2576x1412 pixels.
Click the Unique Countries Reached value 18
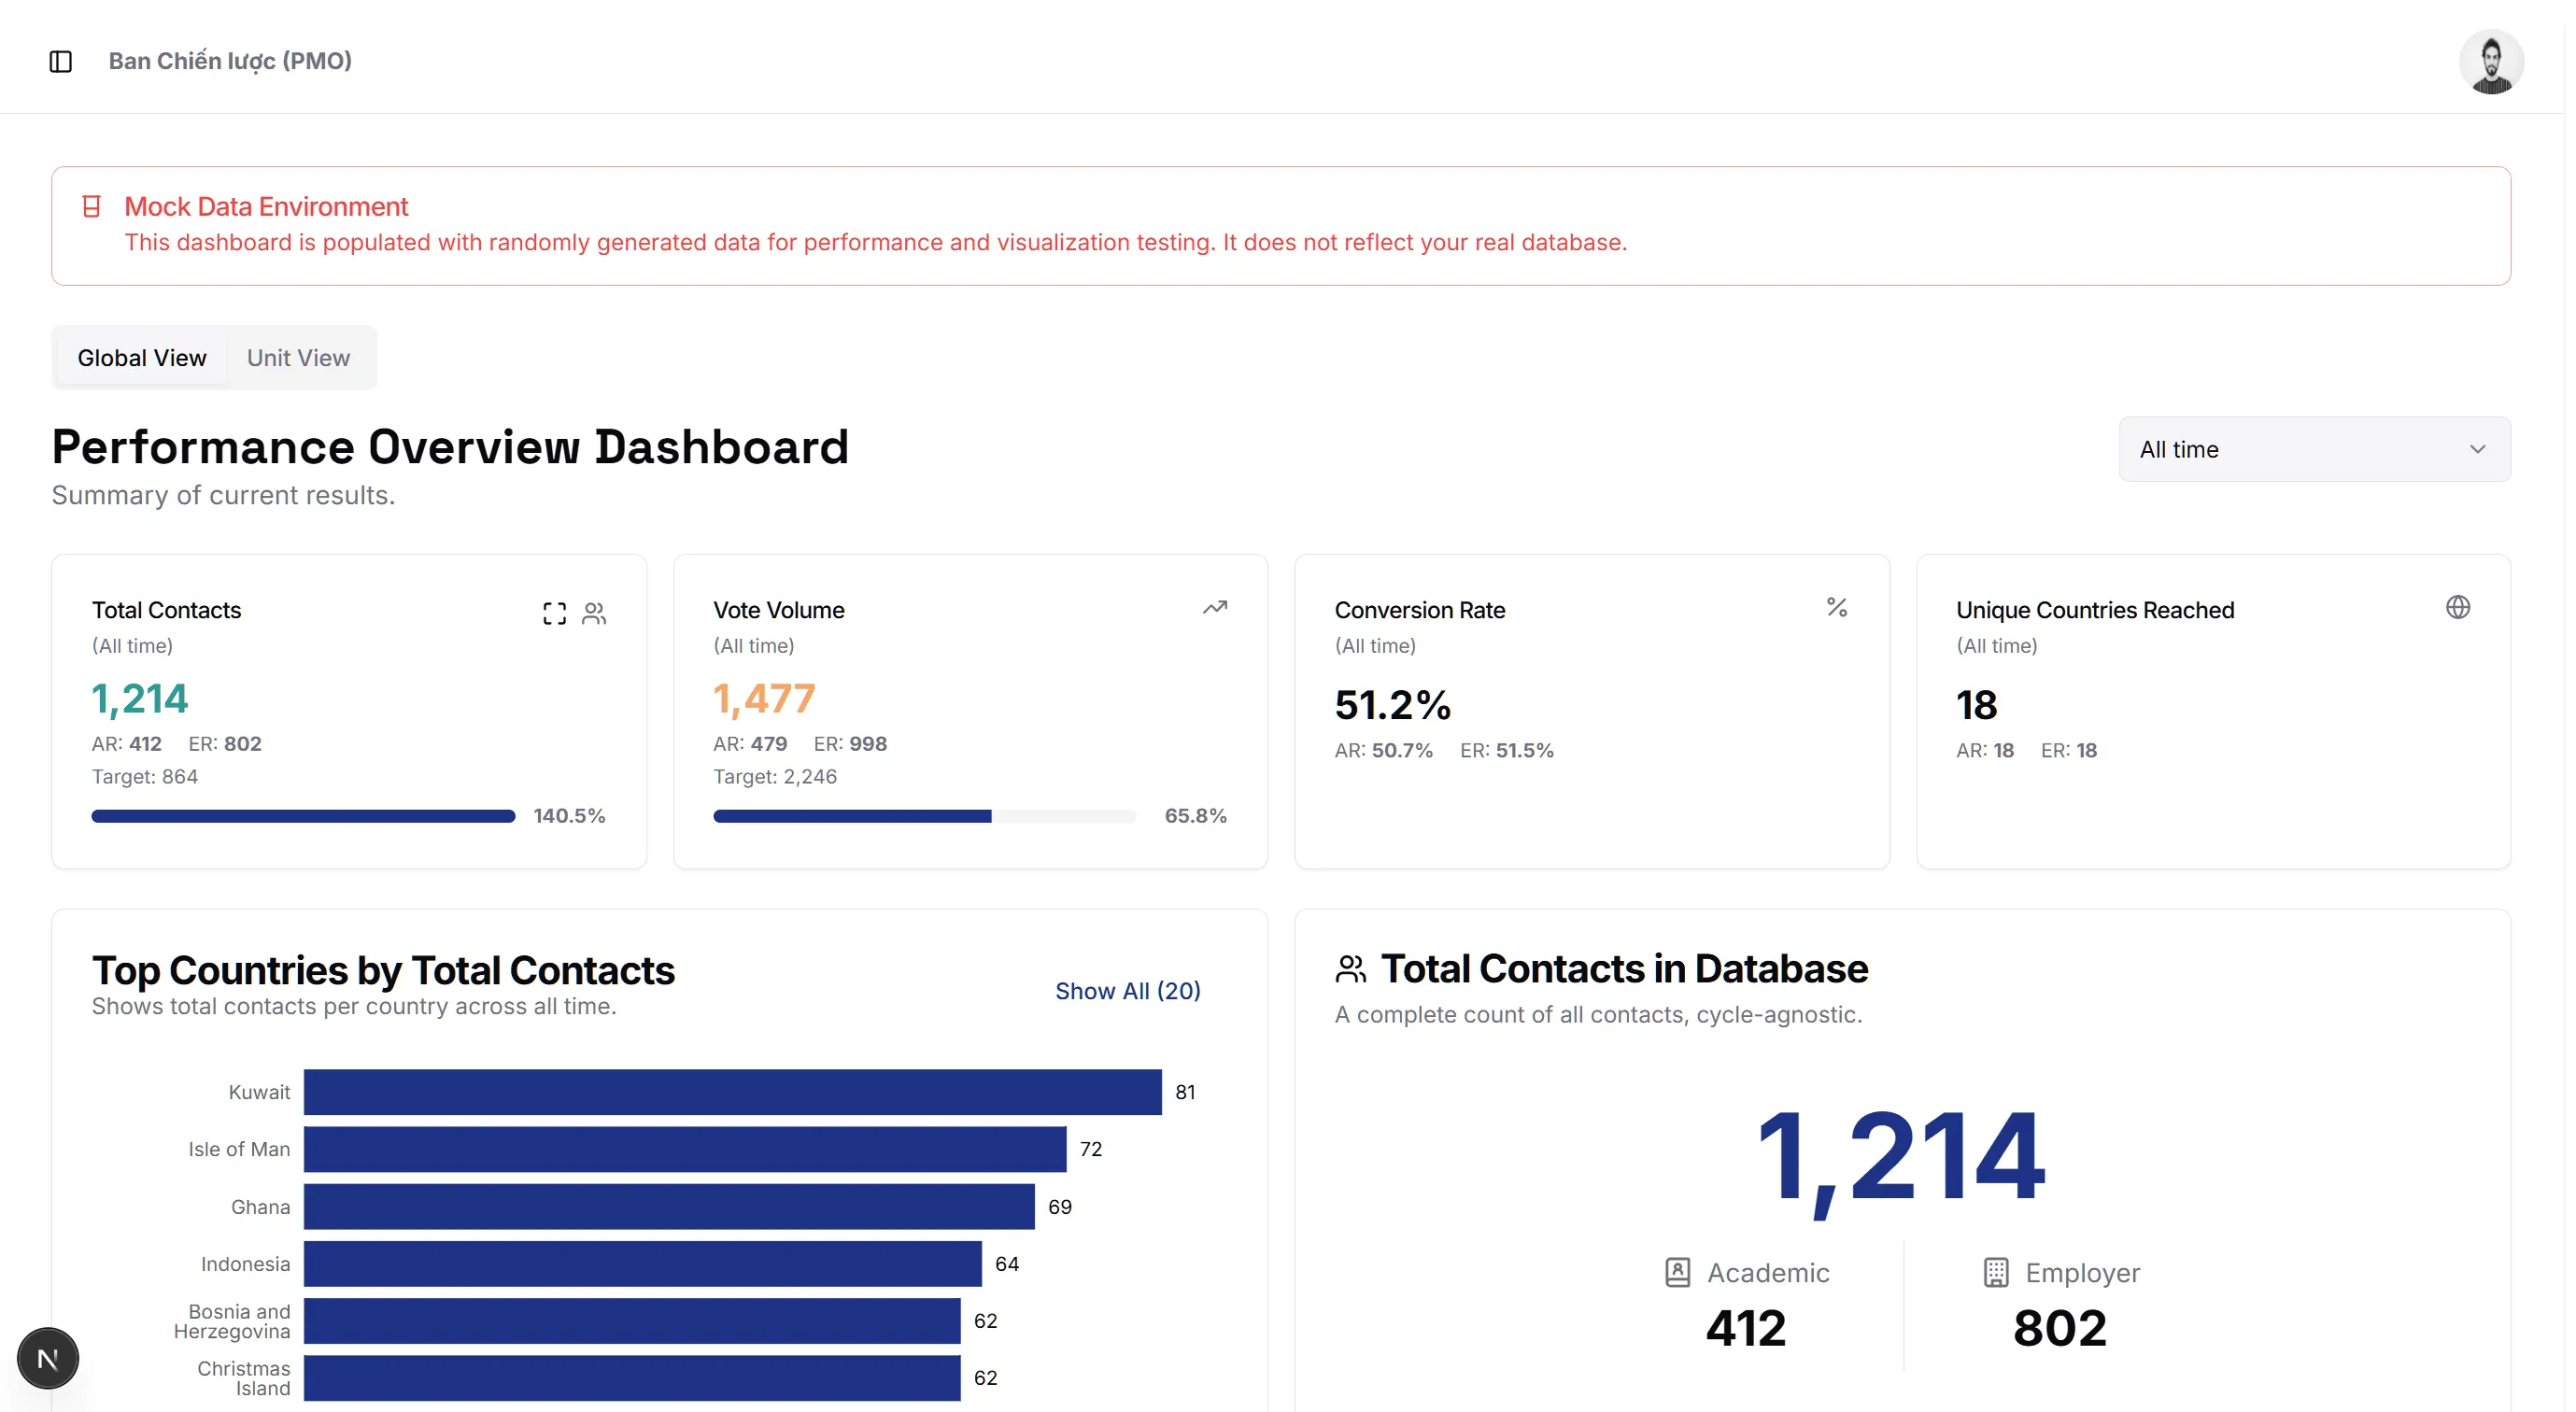pos(1976,705)
